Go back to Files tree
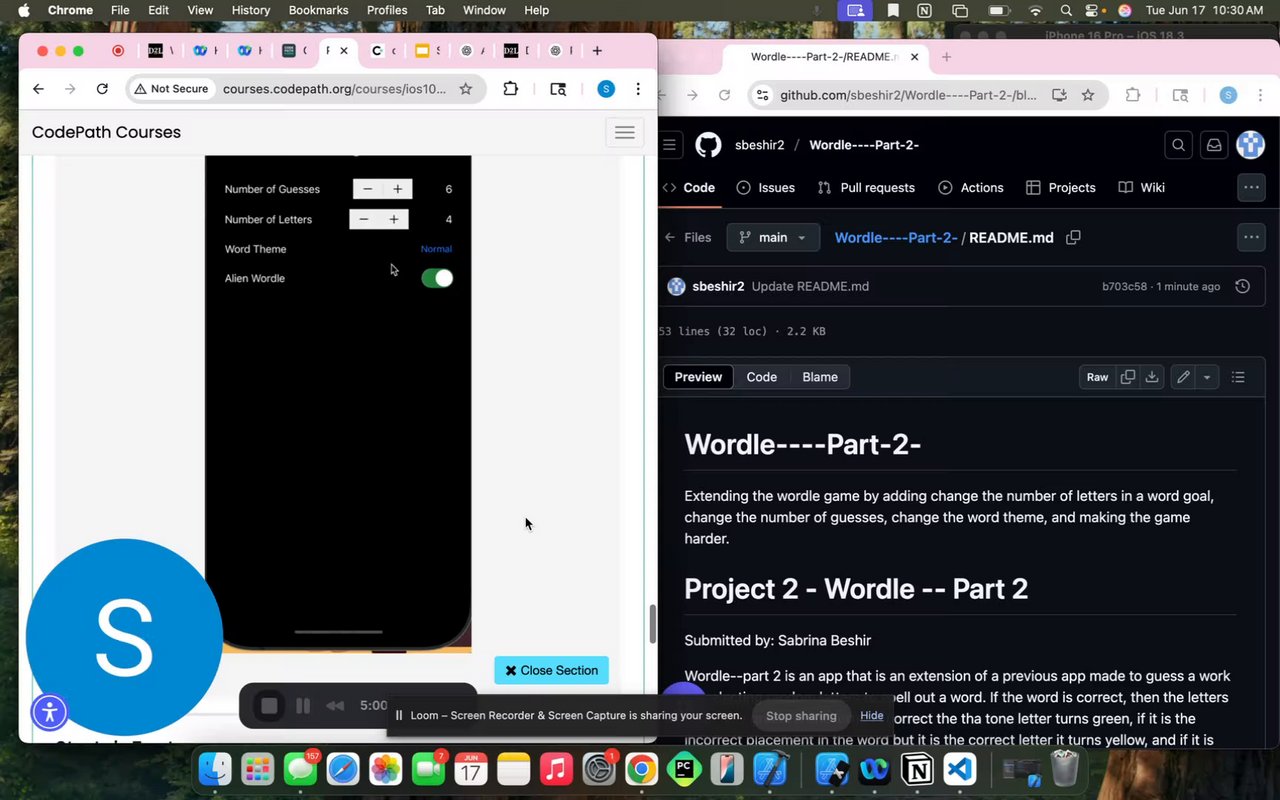1280x800 pixels. coord(688,238)
